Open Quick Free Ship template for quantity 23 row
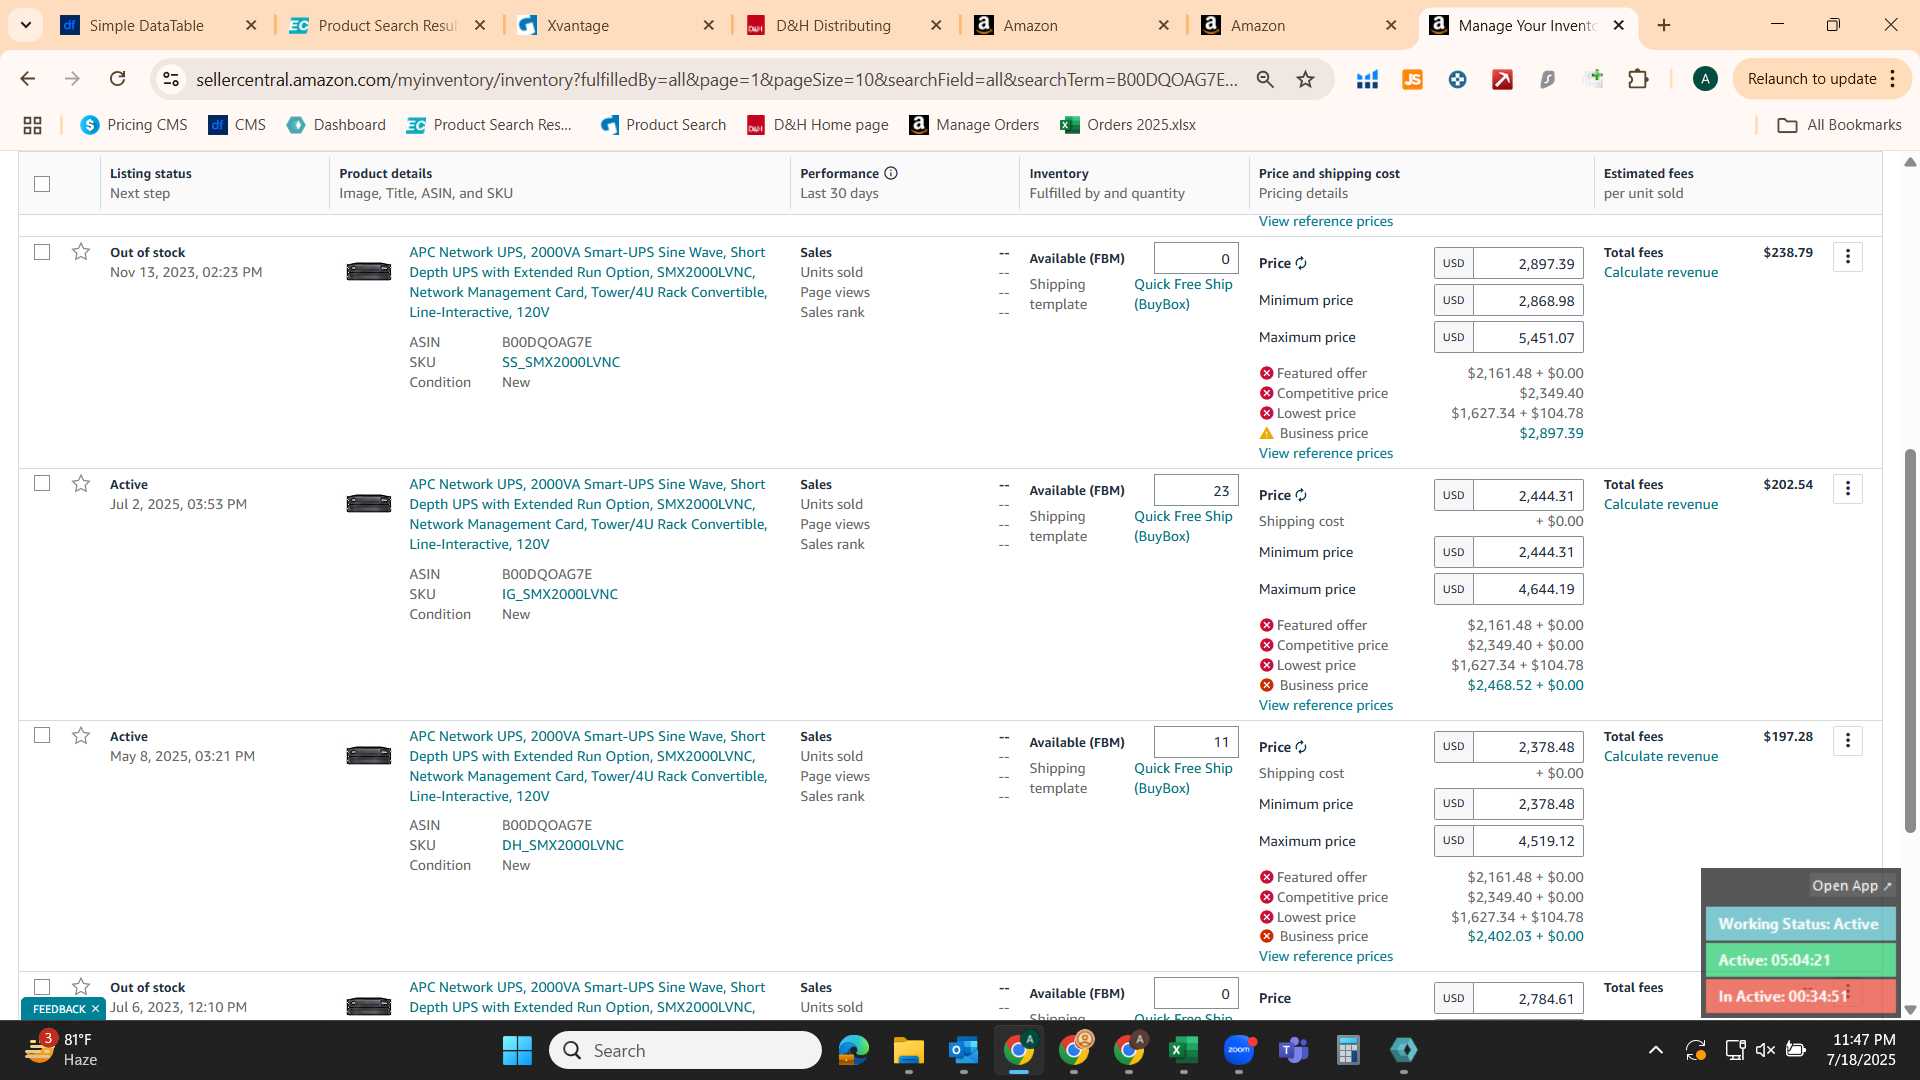 (x=1183, y=526)
